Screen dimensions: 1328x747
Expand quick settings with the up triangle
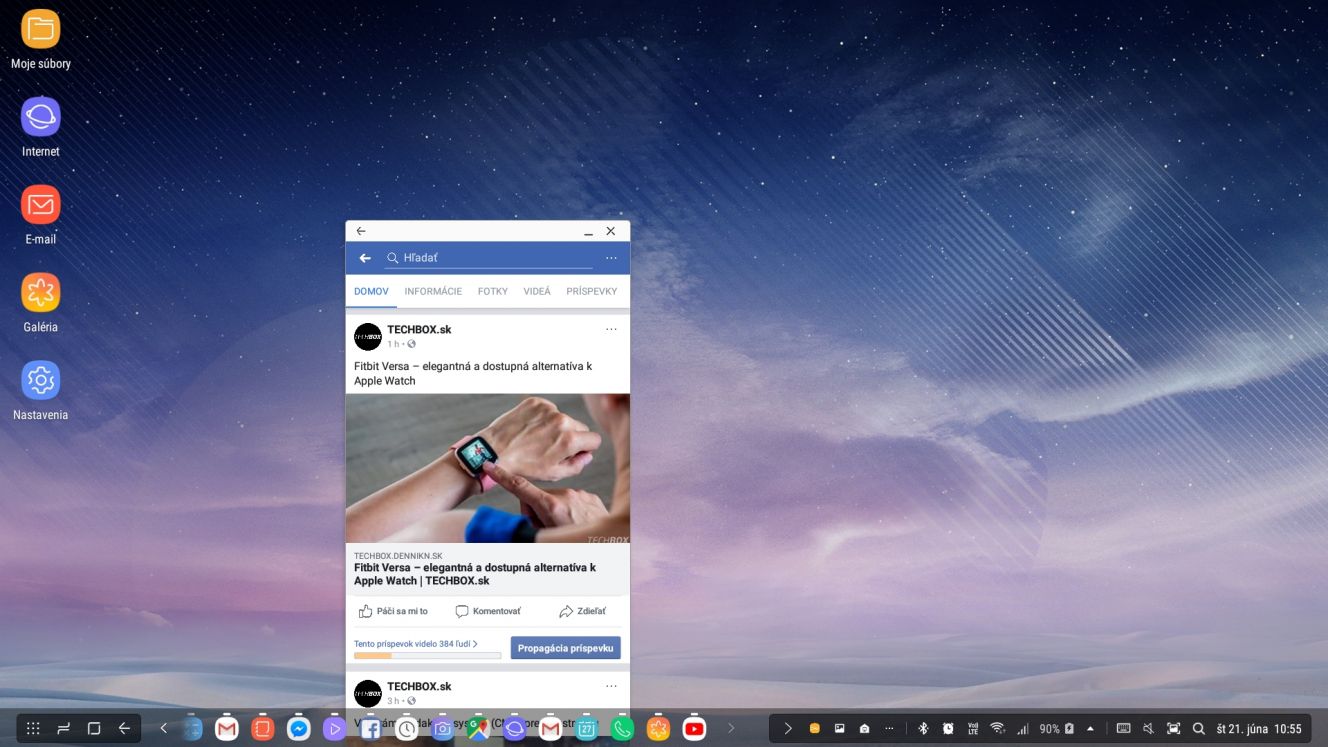[1090, 729]
